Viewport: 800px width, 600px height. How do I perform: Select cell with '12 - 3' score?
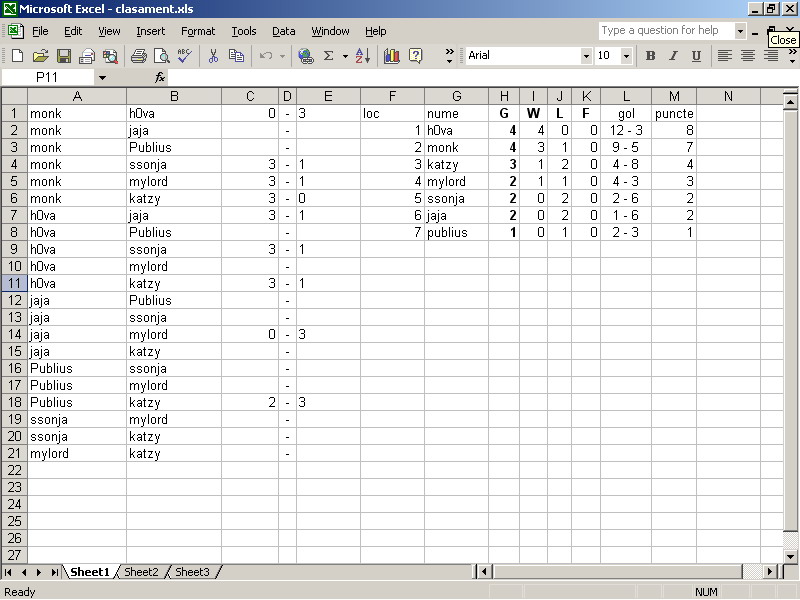tap(626, 130)
